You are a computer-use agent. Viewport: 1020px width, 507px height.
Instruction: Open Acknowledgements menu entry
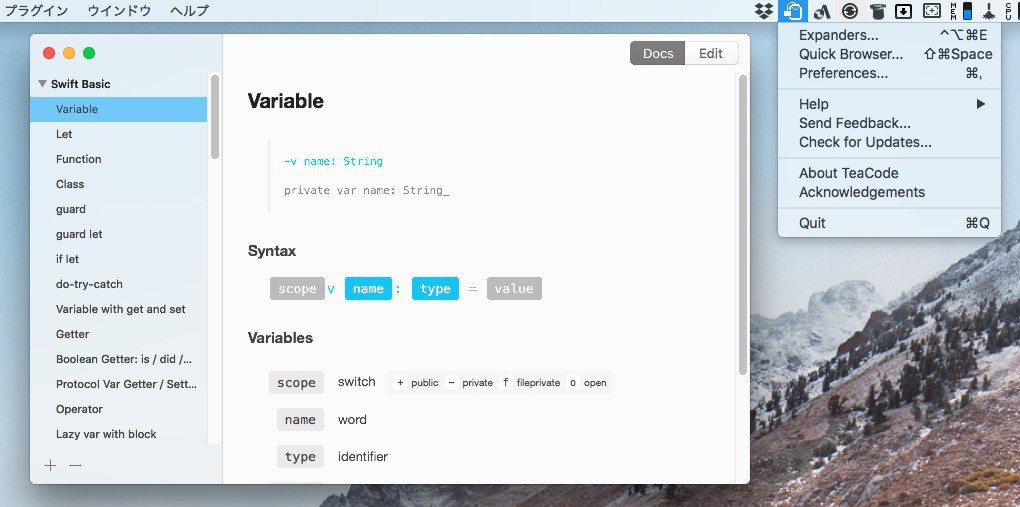(x=889, y=192)
